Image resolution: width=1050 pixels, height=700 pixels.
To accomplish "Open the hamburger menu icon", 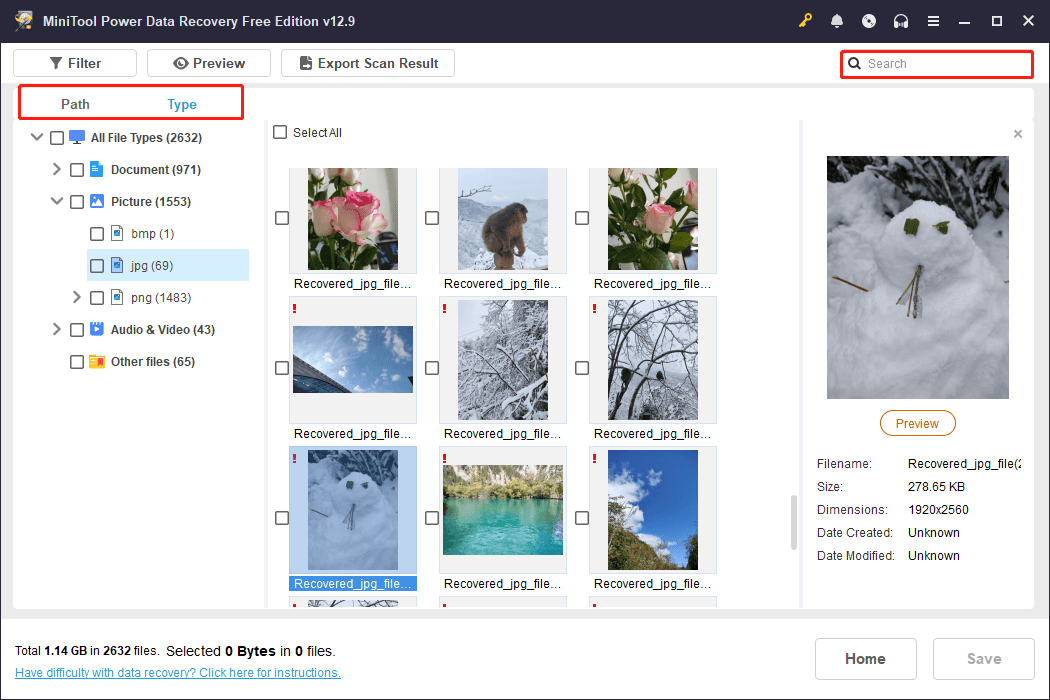I will pos(933,21).
